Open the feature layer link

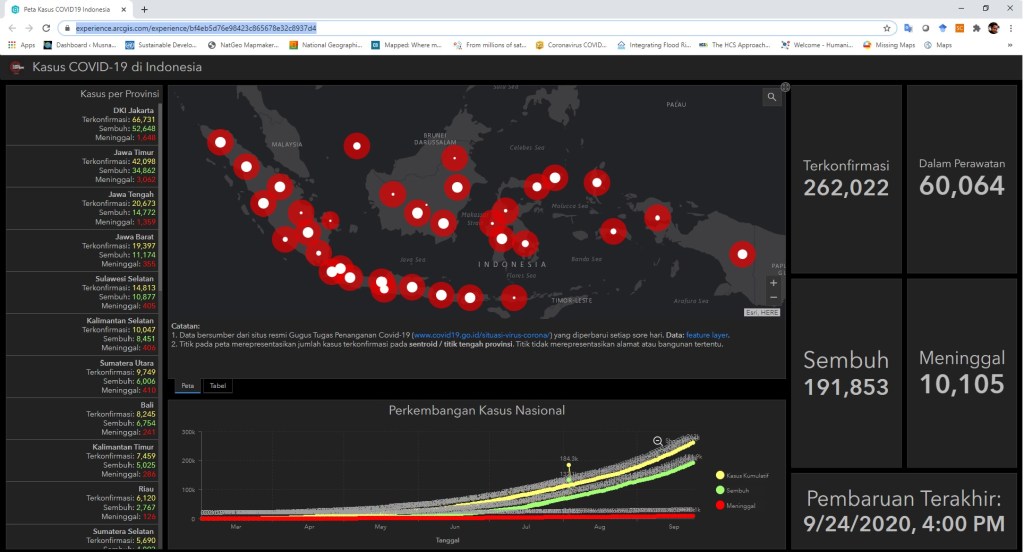(706, 335)
